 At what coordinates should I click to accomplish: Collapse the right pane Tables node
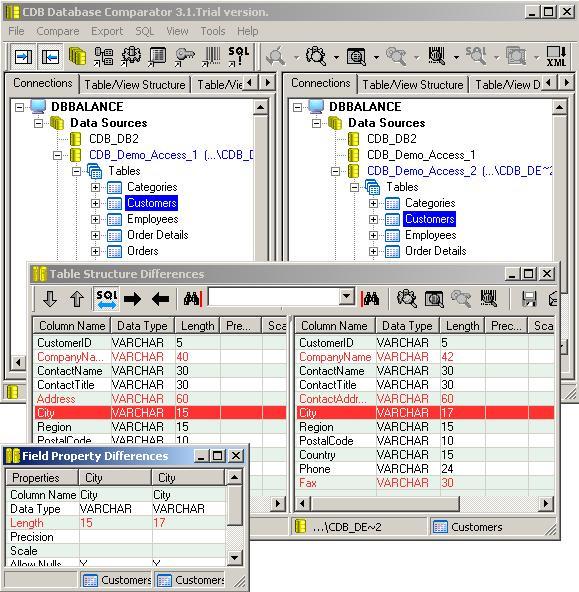point(354,187)
